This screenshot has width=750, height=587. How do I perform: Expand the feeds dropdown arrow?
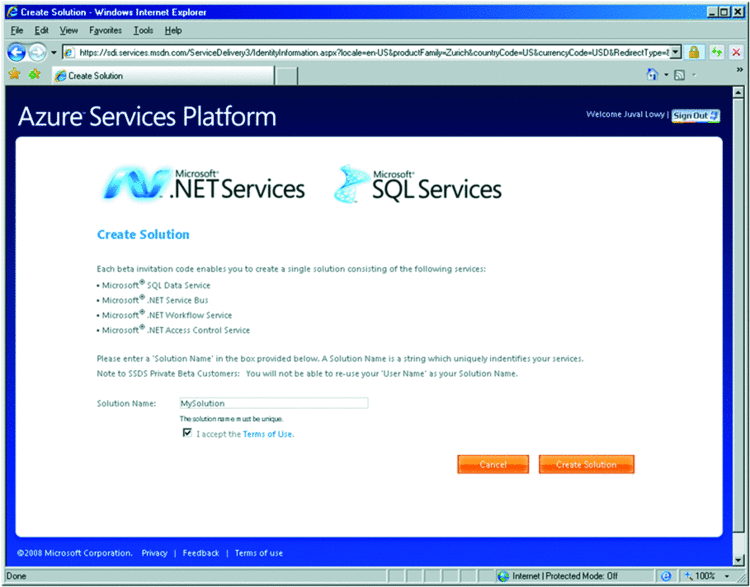pyautogui.click(x=693, y=75)
